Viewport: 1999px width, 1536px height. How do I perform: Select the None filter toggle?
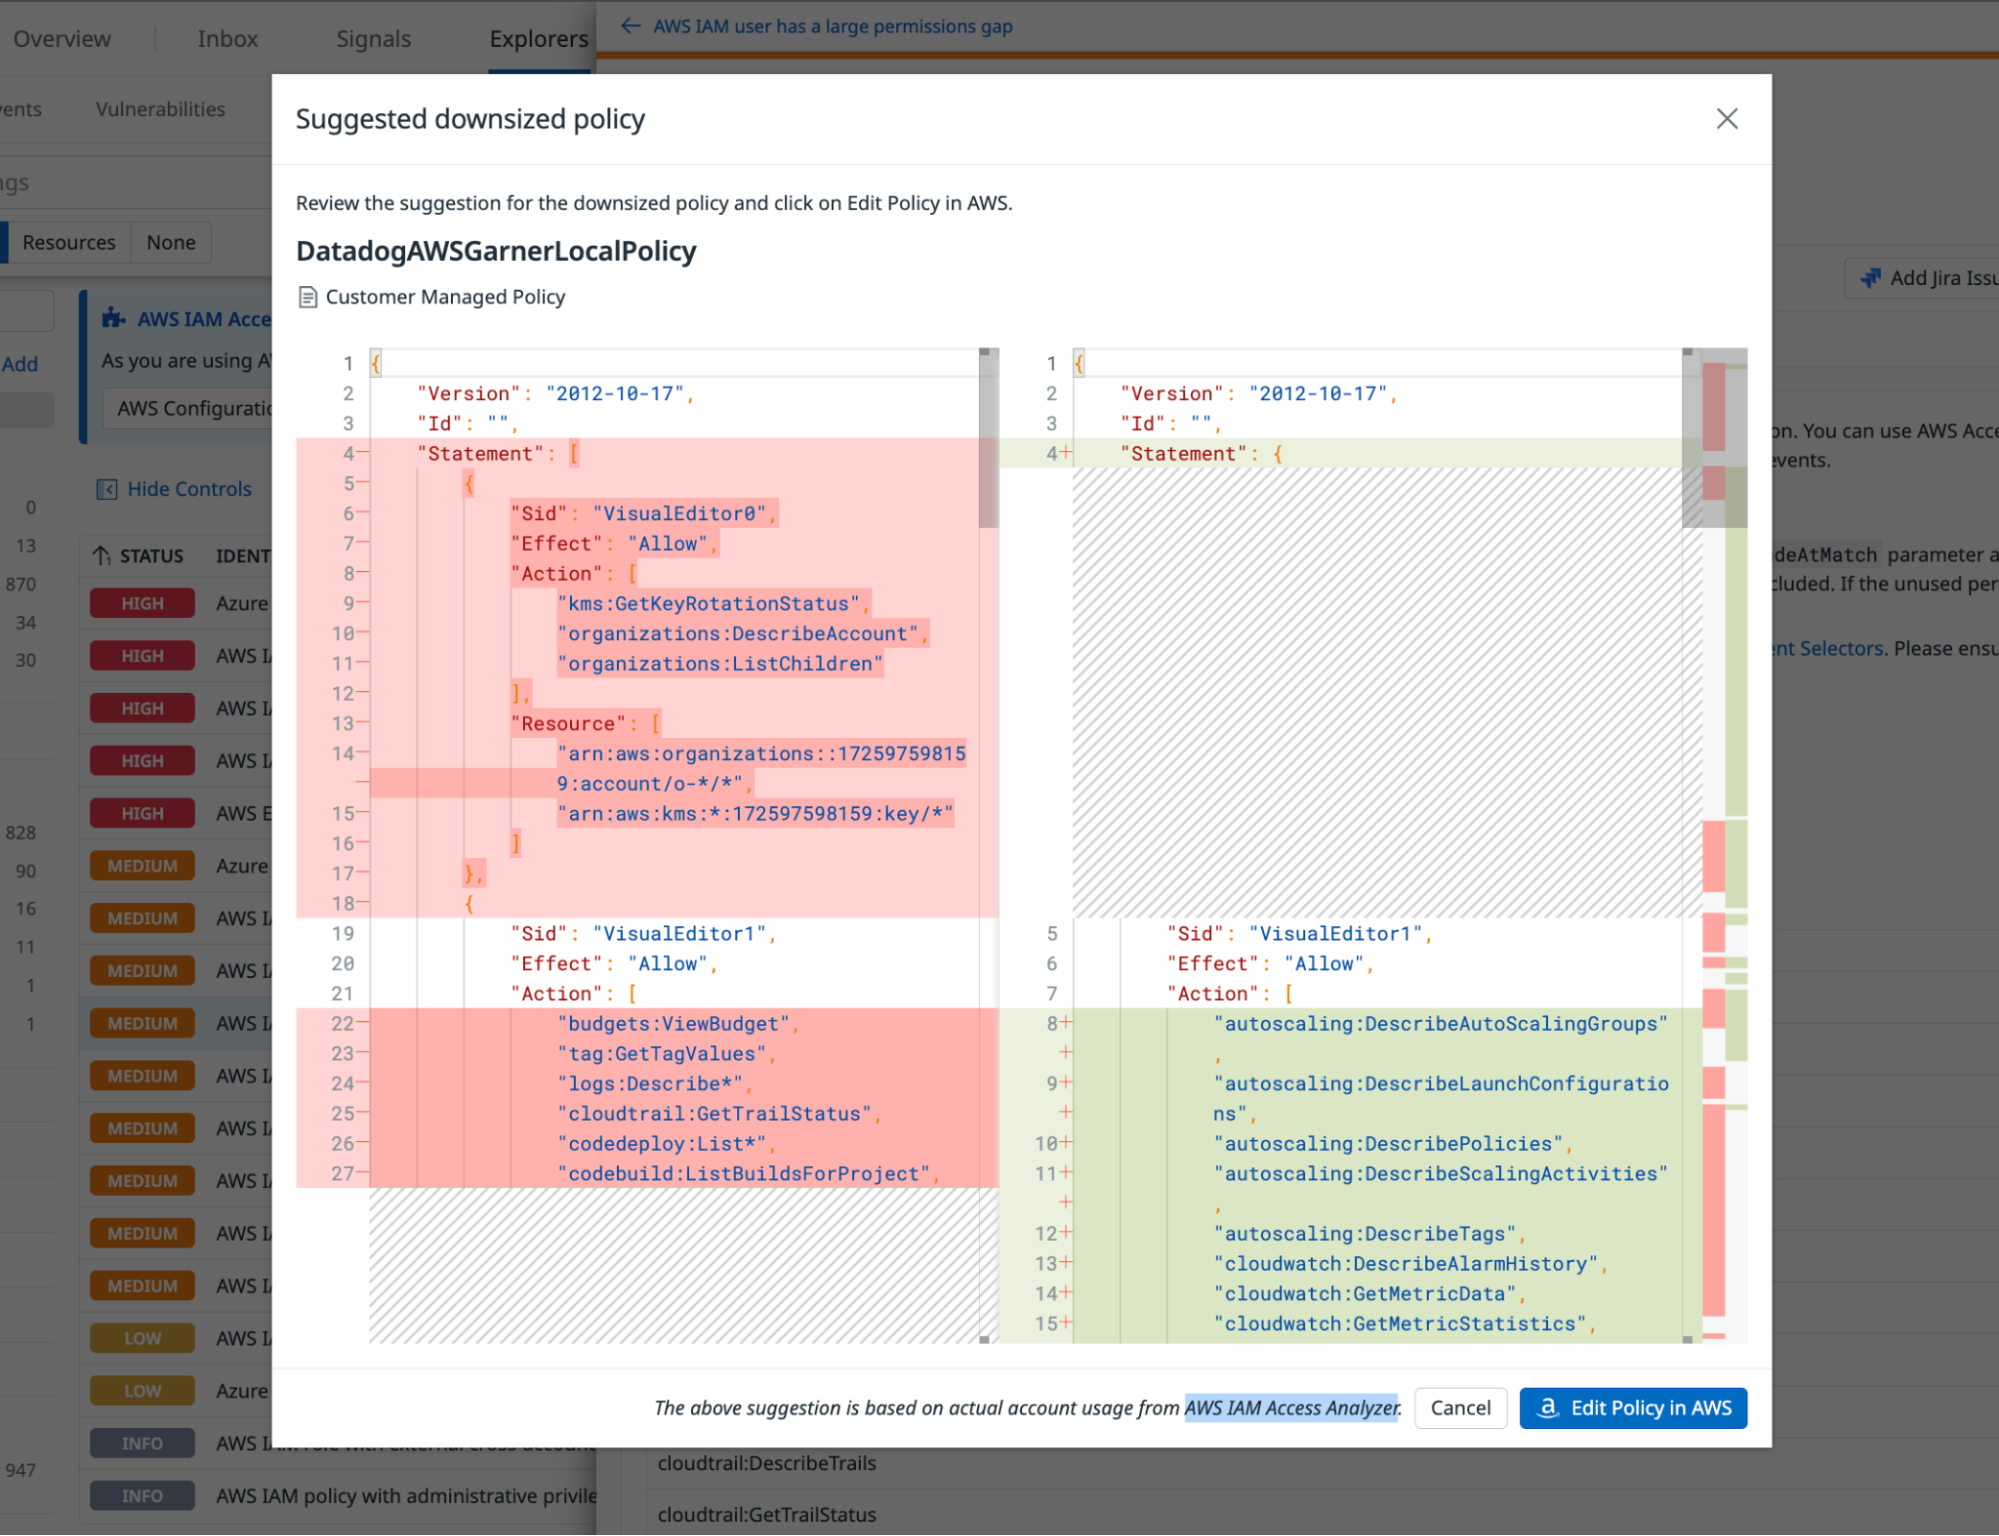pyautogui.click(x=170, y=242)
